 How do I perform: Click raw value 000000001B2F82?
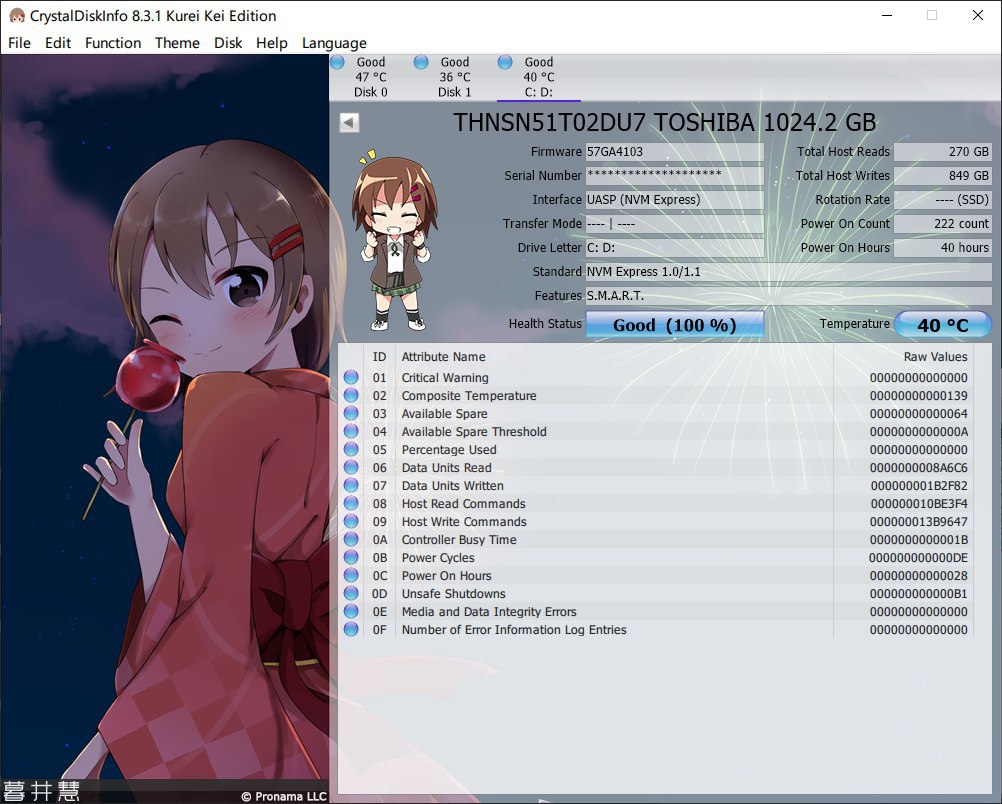(919, 485)
